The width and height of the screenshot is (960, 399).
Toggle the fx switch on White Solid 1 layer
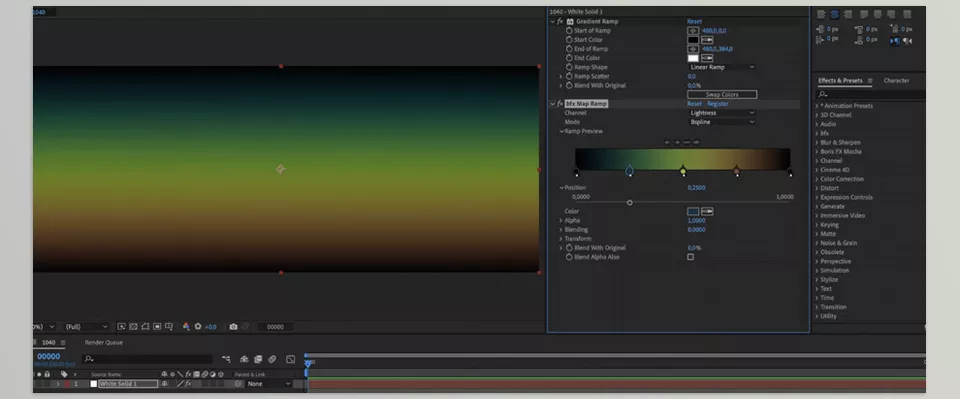tap(189, 384)
